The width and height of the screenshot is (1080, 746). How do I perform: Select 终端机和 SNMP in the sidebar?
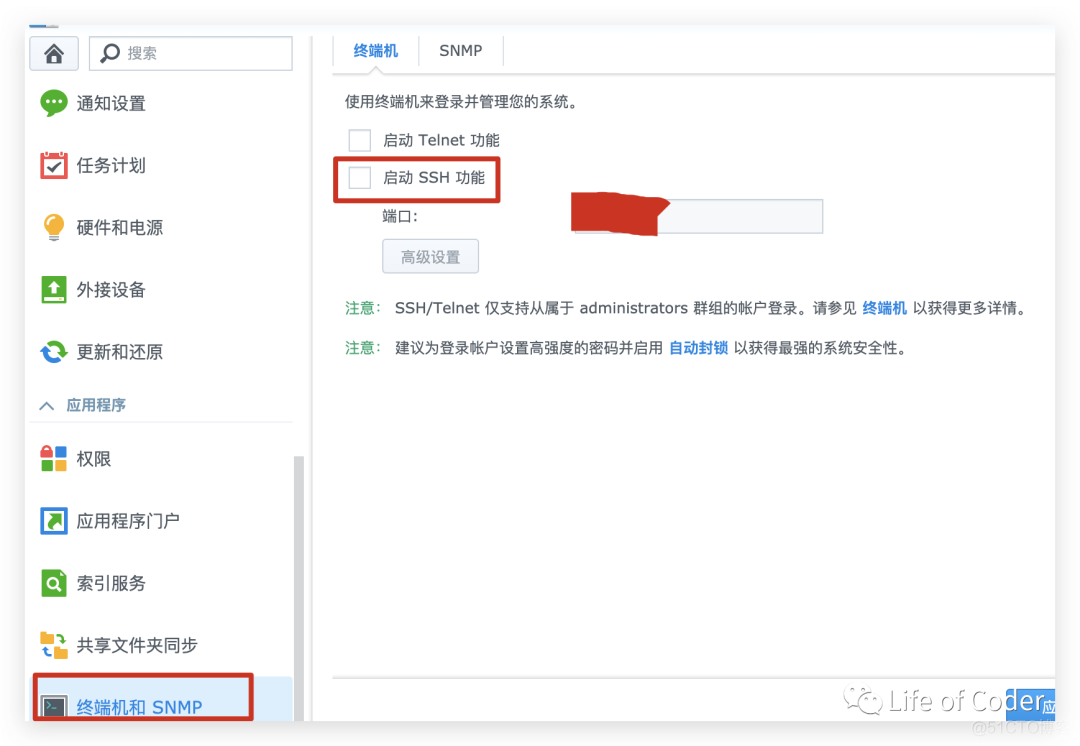[140, 706]
